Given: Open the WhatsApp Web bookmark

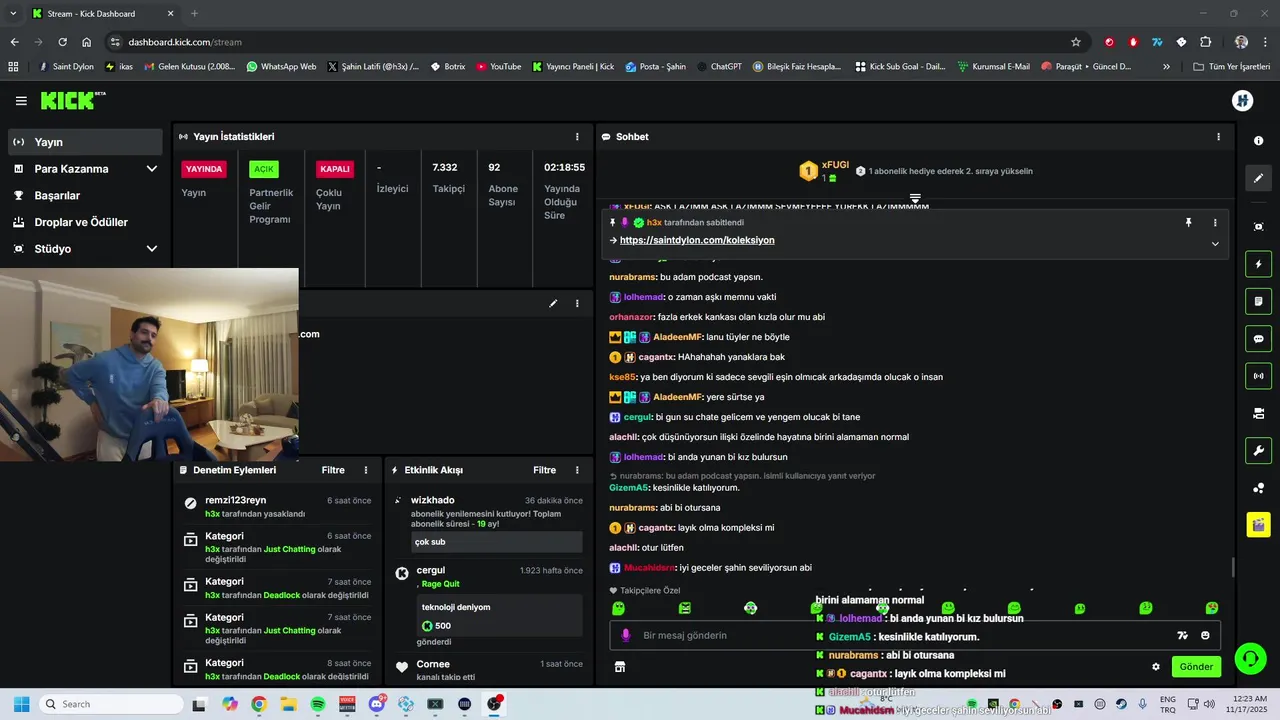Looking at the screenshot, I should [281, 67].
